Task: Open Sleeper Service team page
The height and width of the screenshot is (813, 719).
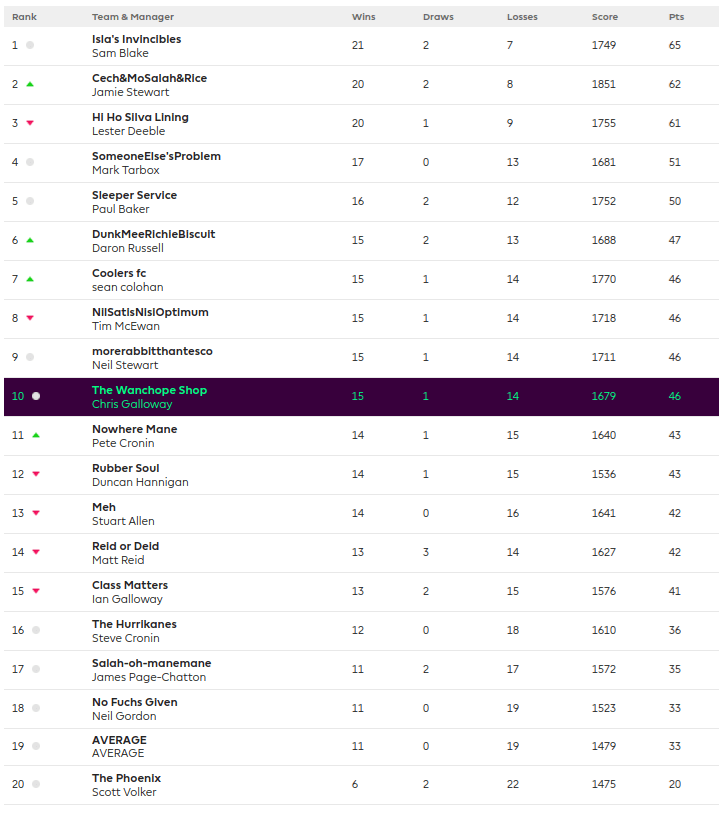Action: (134, 195)
